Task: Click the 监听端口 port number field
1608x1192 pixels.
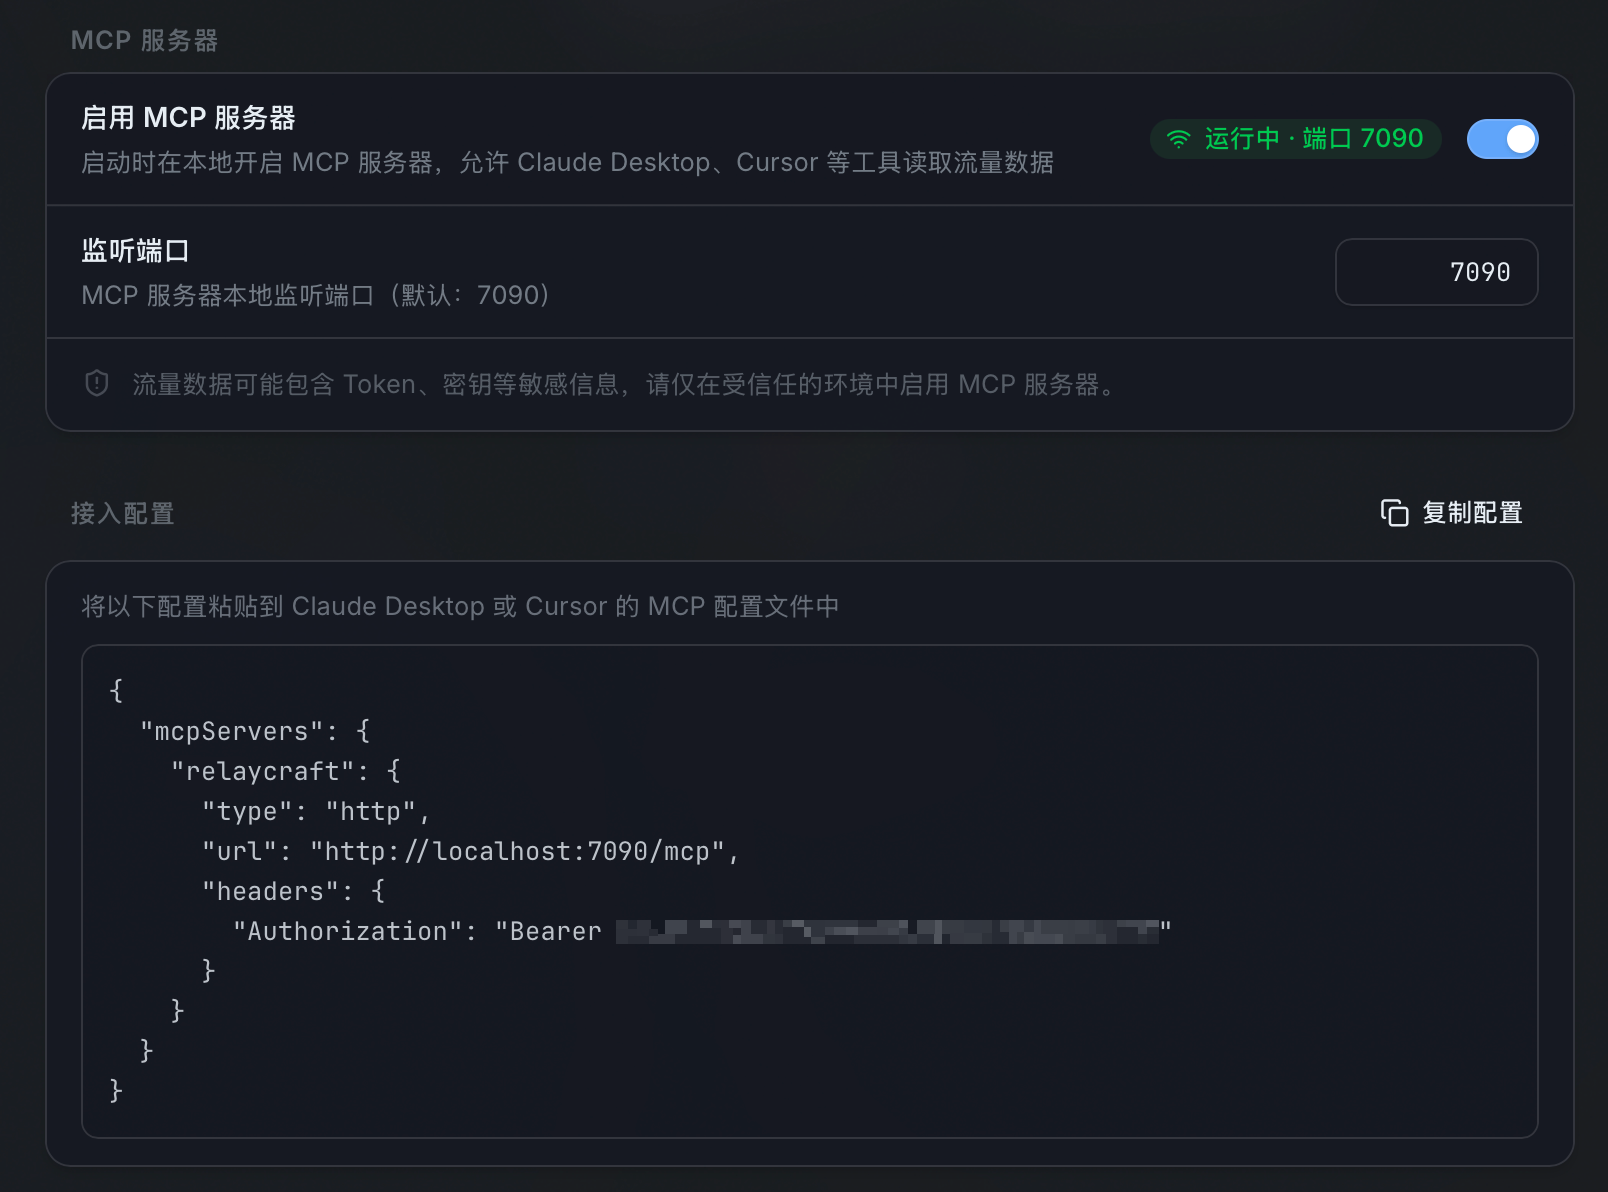Action: [x=1436, y=271]
